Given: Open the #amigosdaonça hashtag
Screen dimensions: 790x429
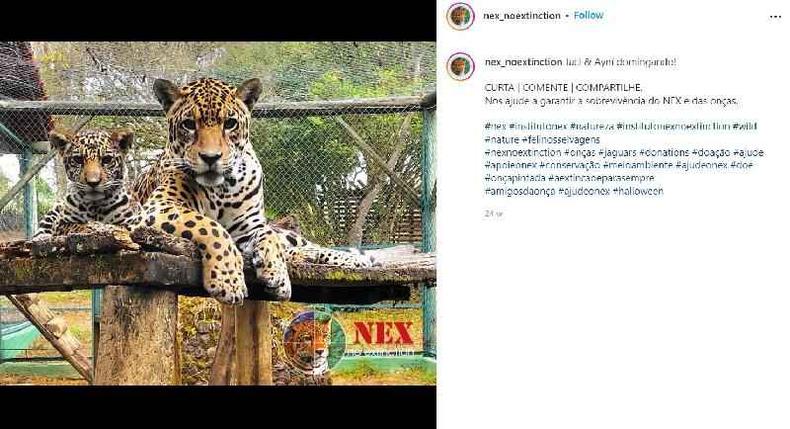Looking at the screenshot, I should tap(520, 191).
